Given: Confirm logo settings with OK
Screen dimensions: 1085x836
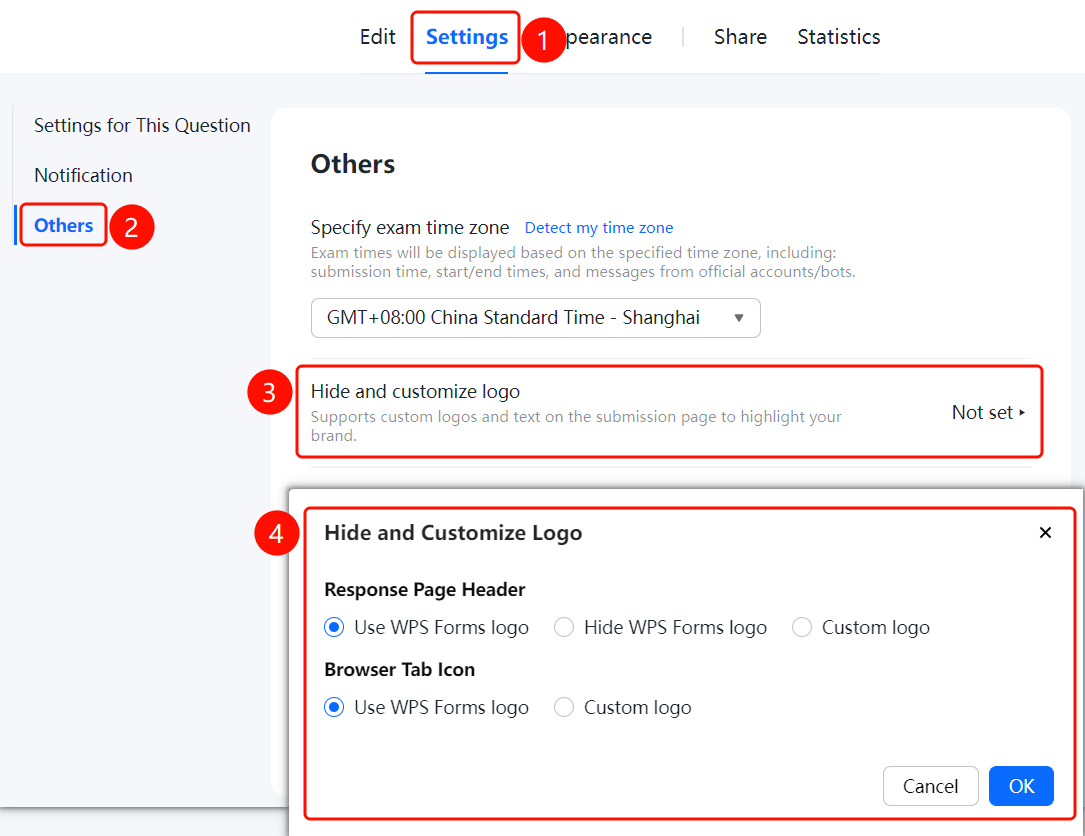Looking at the screenshot, I should point(1021,786).
